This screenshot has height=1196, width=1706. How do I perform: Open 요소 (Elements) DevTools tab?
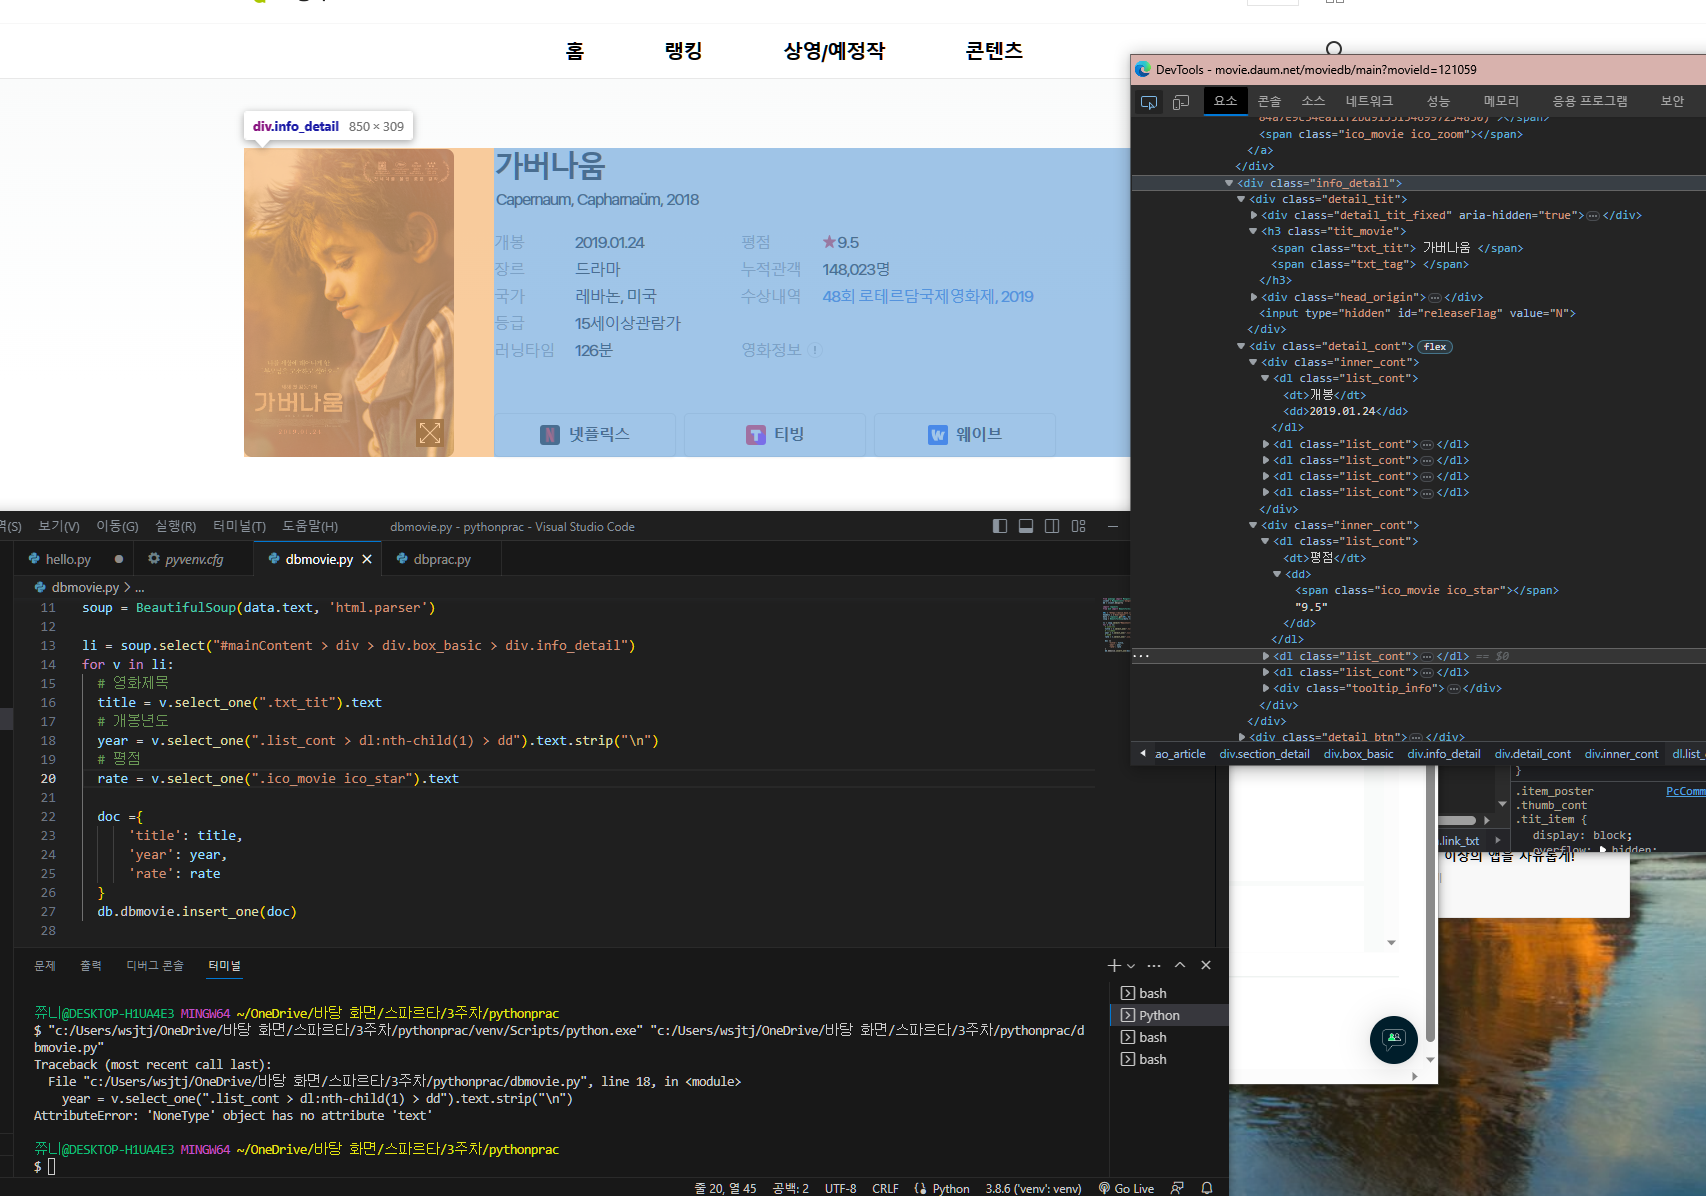[1226, 101]
